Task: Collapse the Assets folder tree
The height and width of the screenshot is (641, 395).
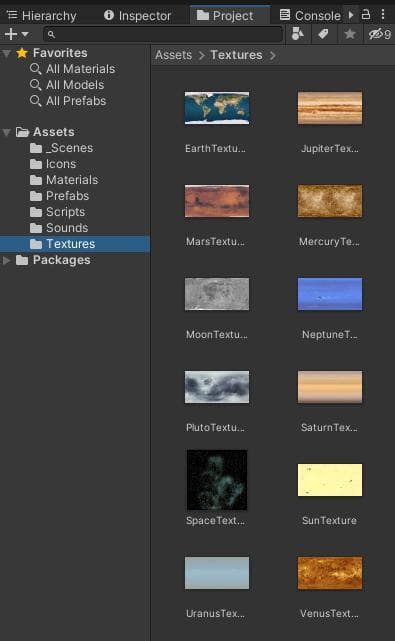Action: (x=7, y=132)
